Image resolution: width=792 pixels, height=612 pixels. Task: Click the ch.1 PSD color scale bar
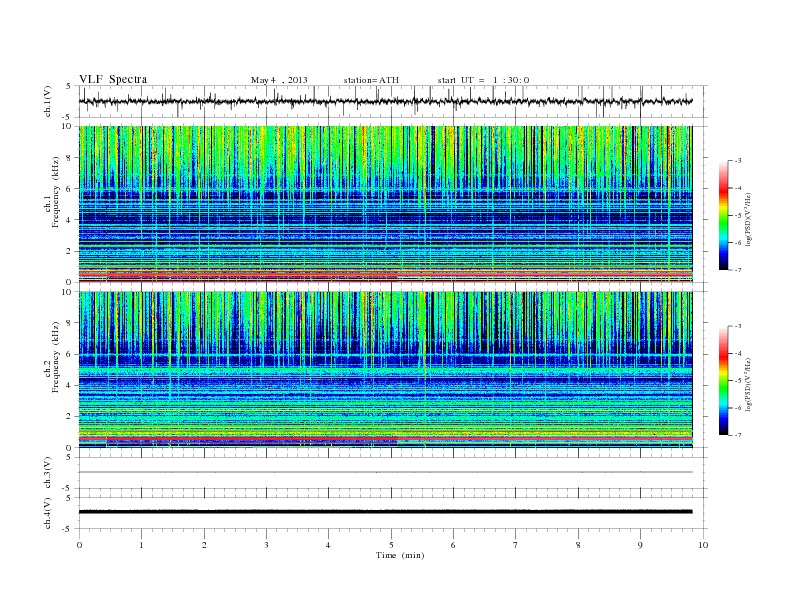723,215
